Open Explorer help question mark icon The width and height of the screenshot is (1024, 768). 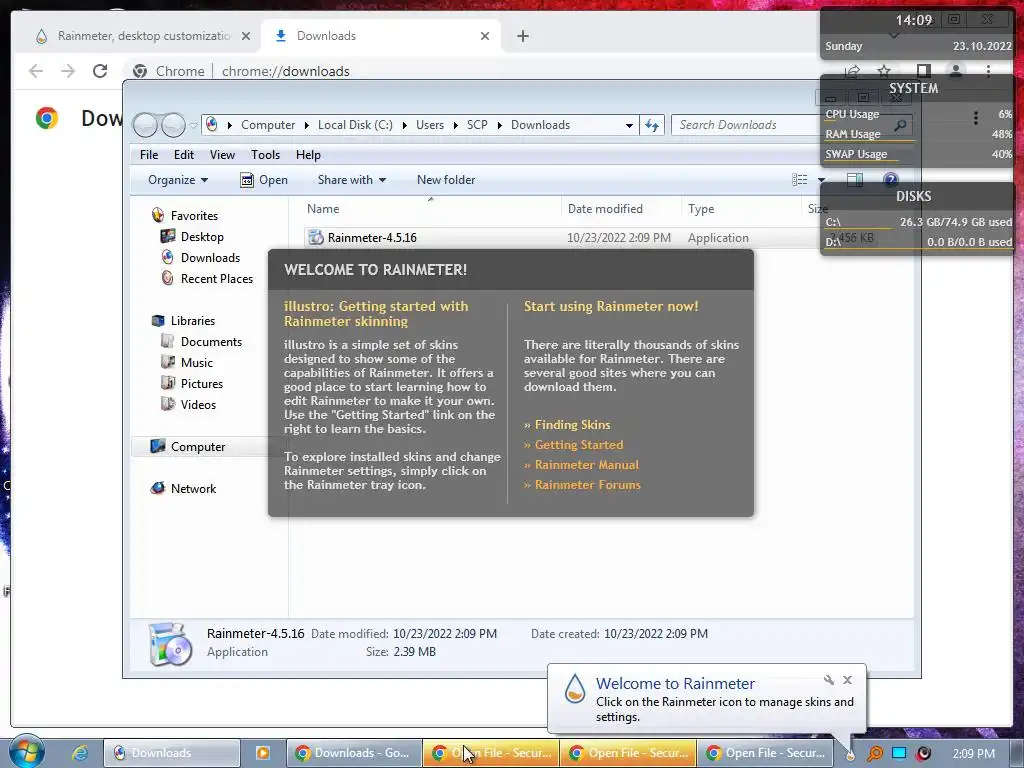point(890,180)
